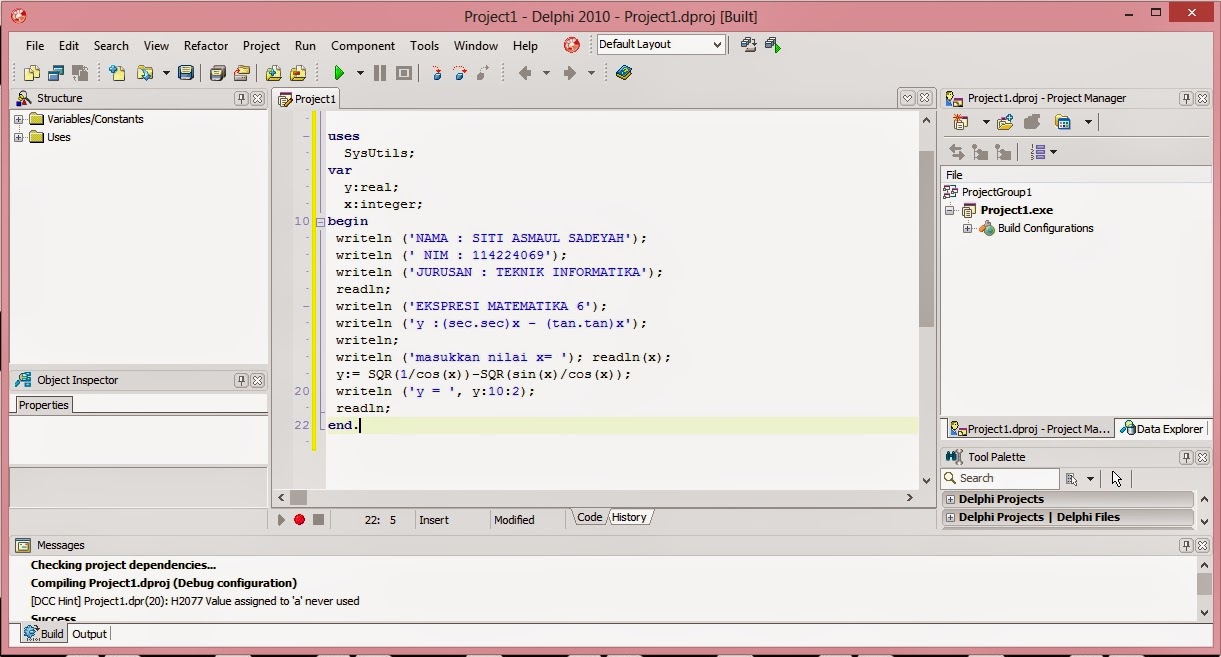Click the red globe icon beside Help

coord(571,45)
